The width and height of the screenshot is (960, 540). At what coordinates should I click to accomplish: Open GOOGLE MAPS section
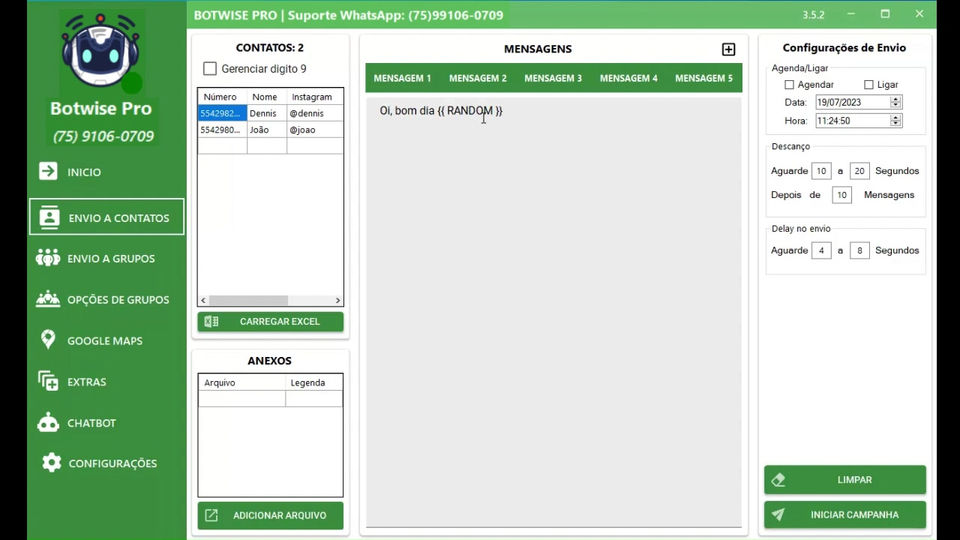tap(107, 340)
